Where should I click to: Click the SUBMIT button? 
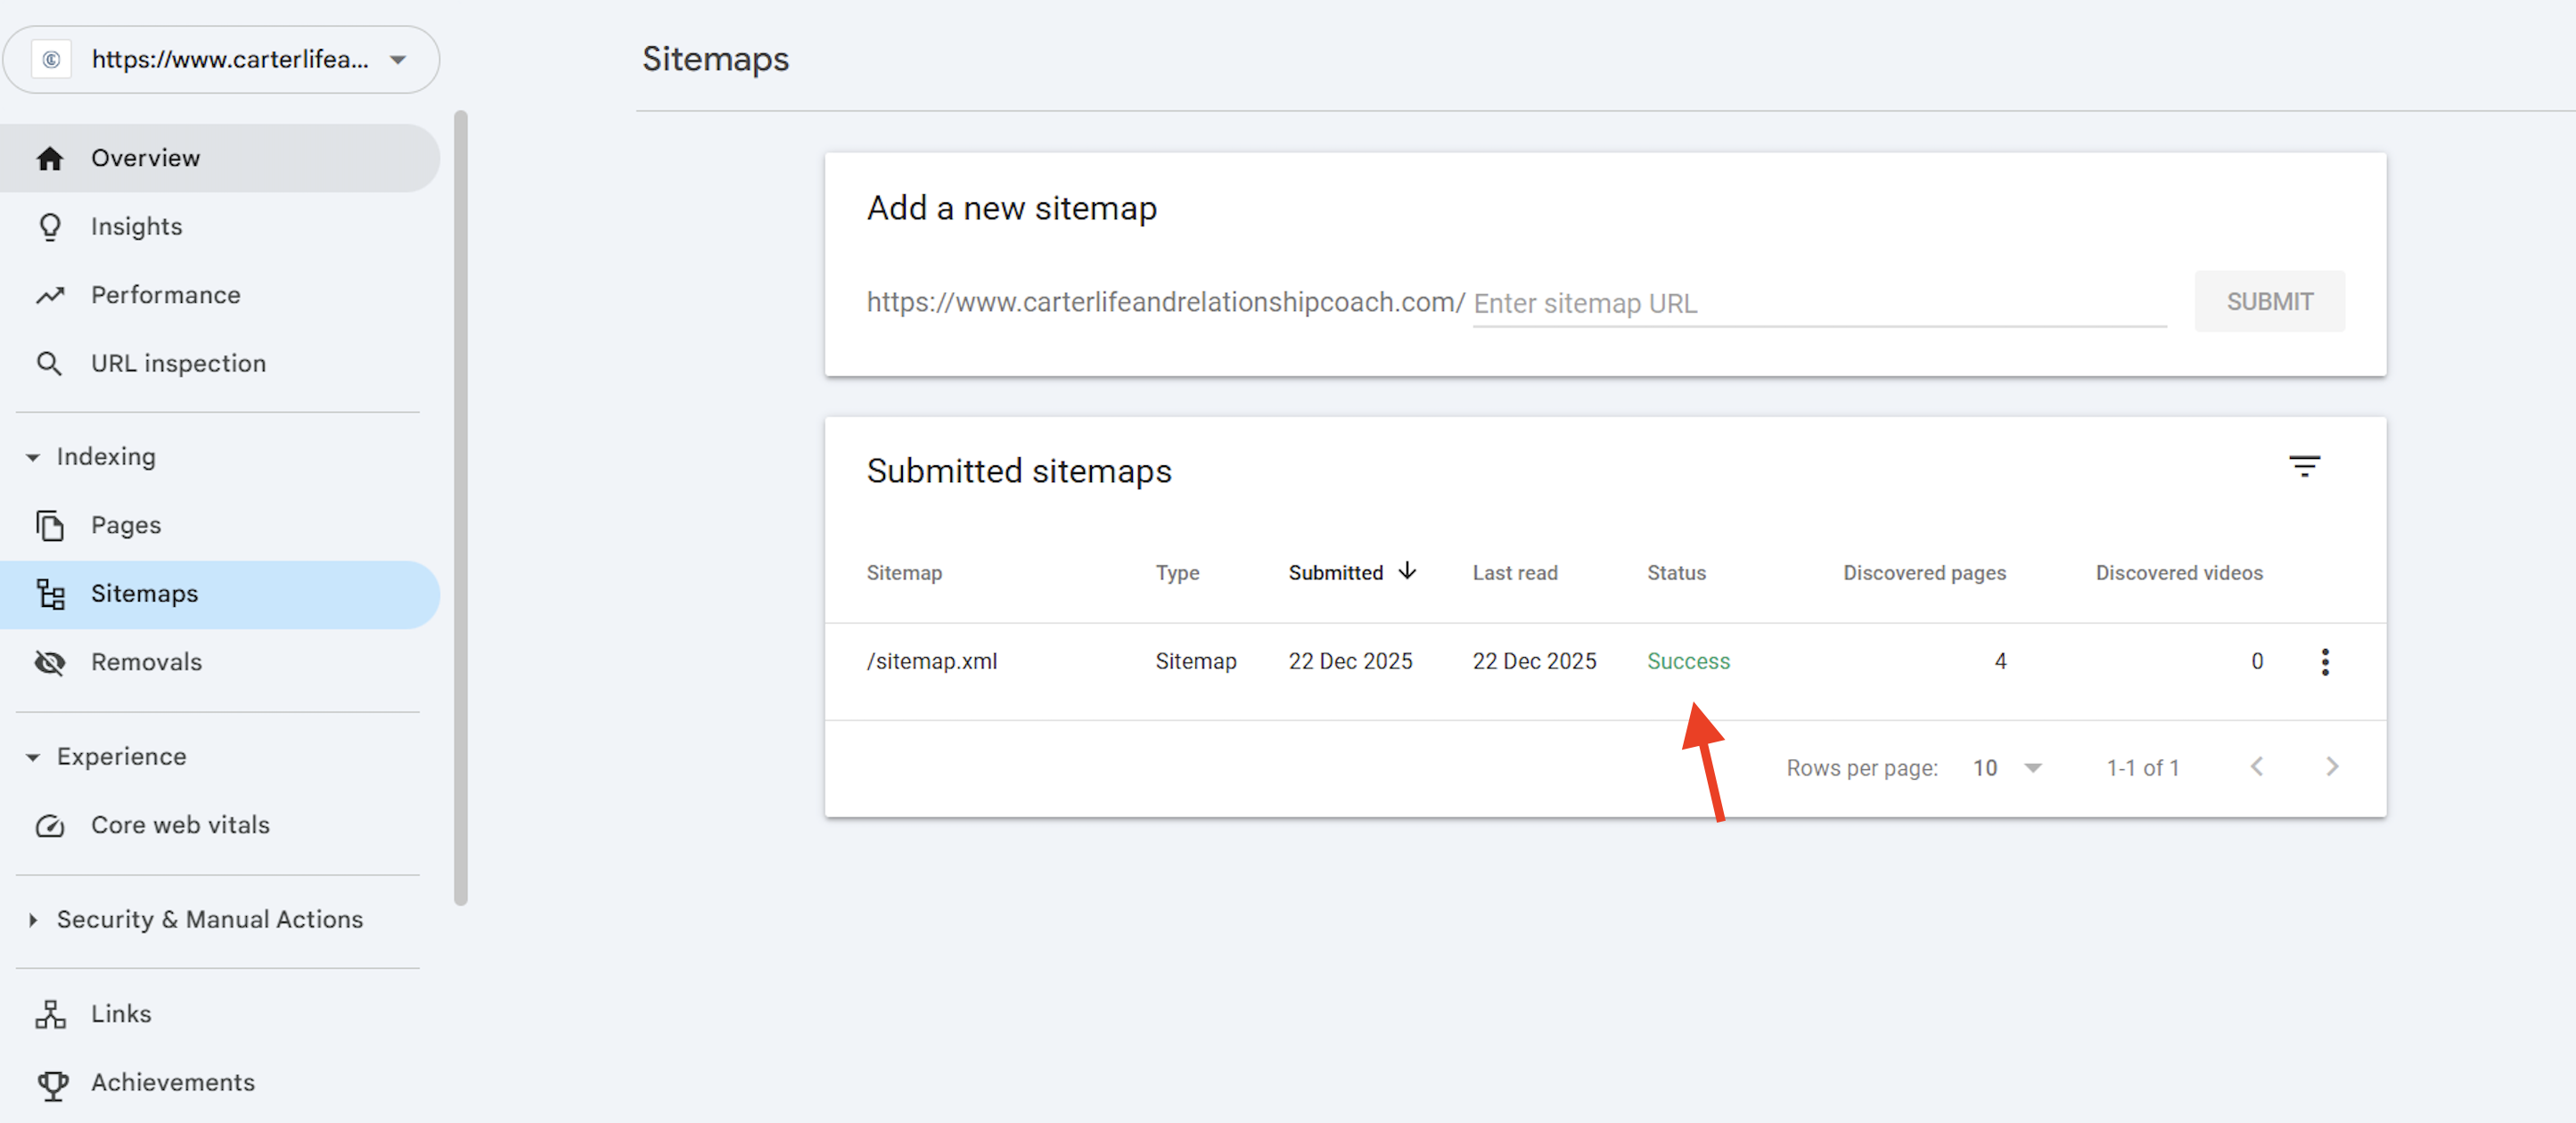pyautogui.click(x=2268, y=302)
